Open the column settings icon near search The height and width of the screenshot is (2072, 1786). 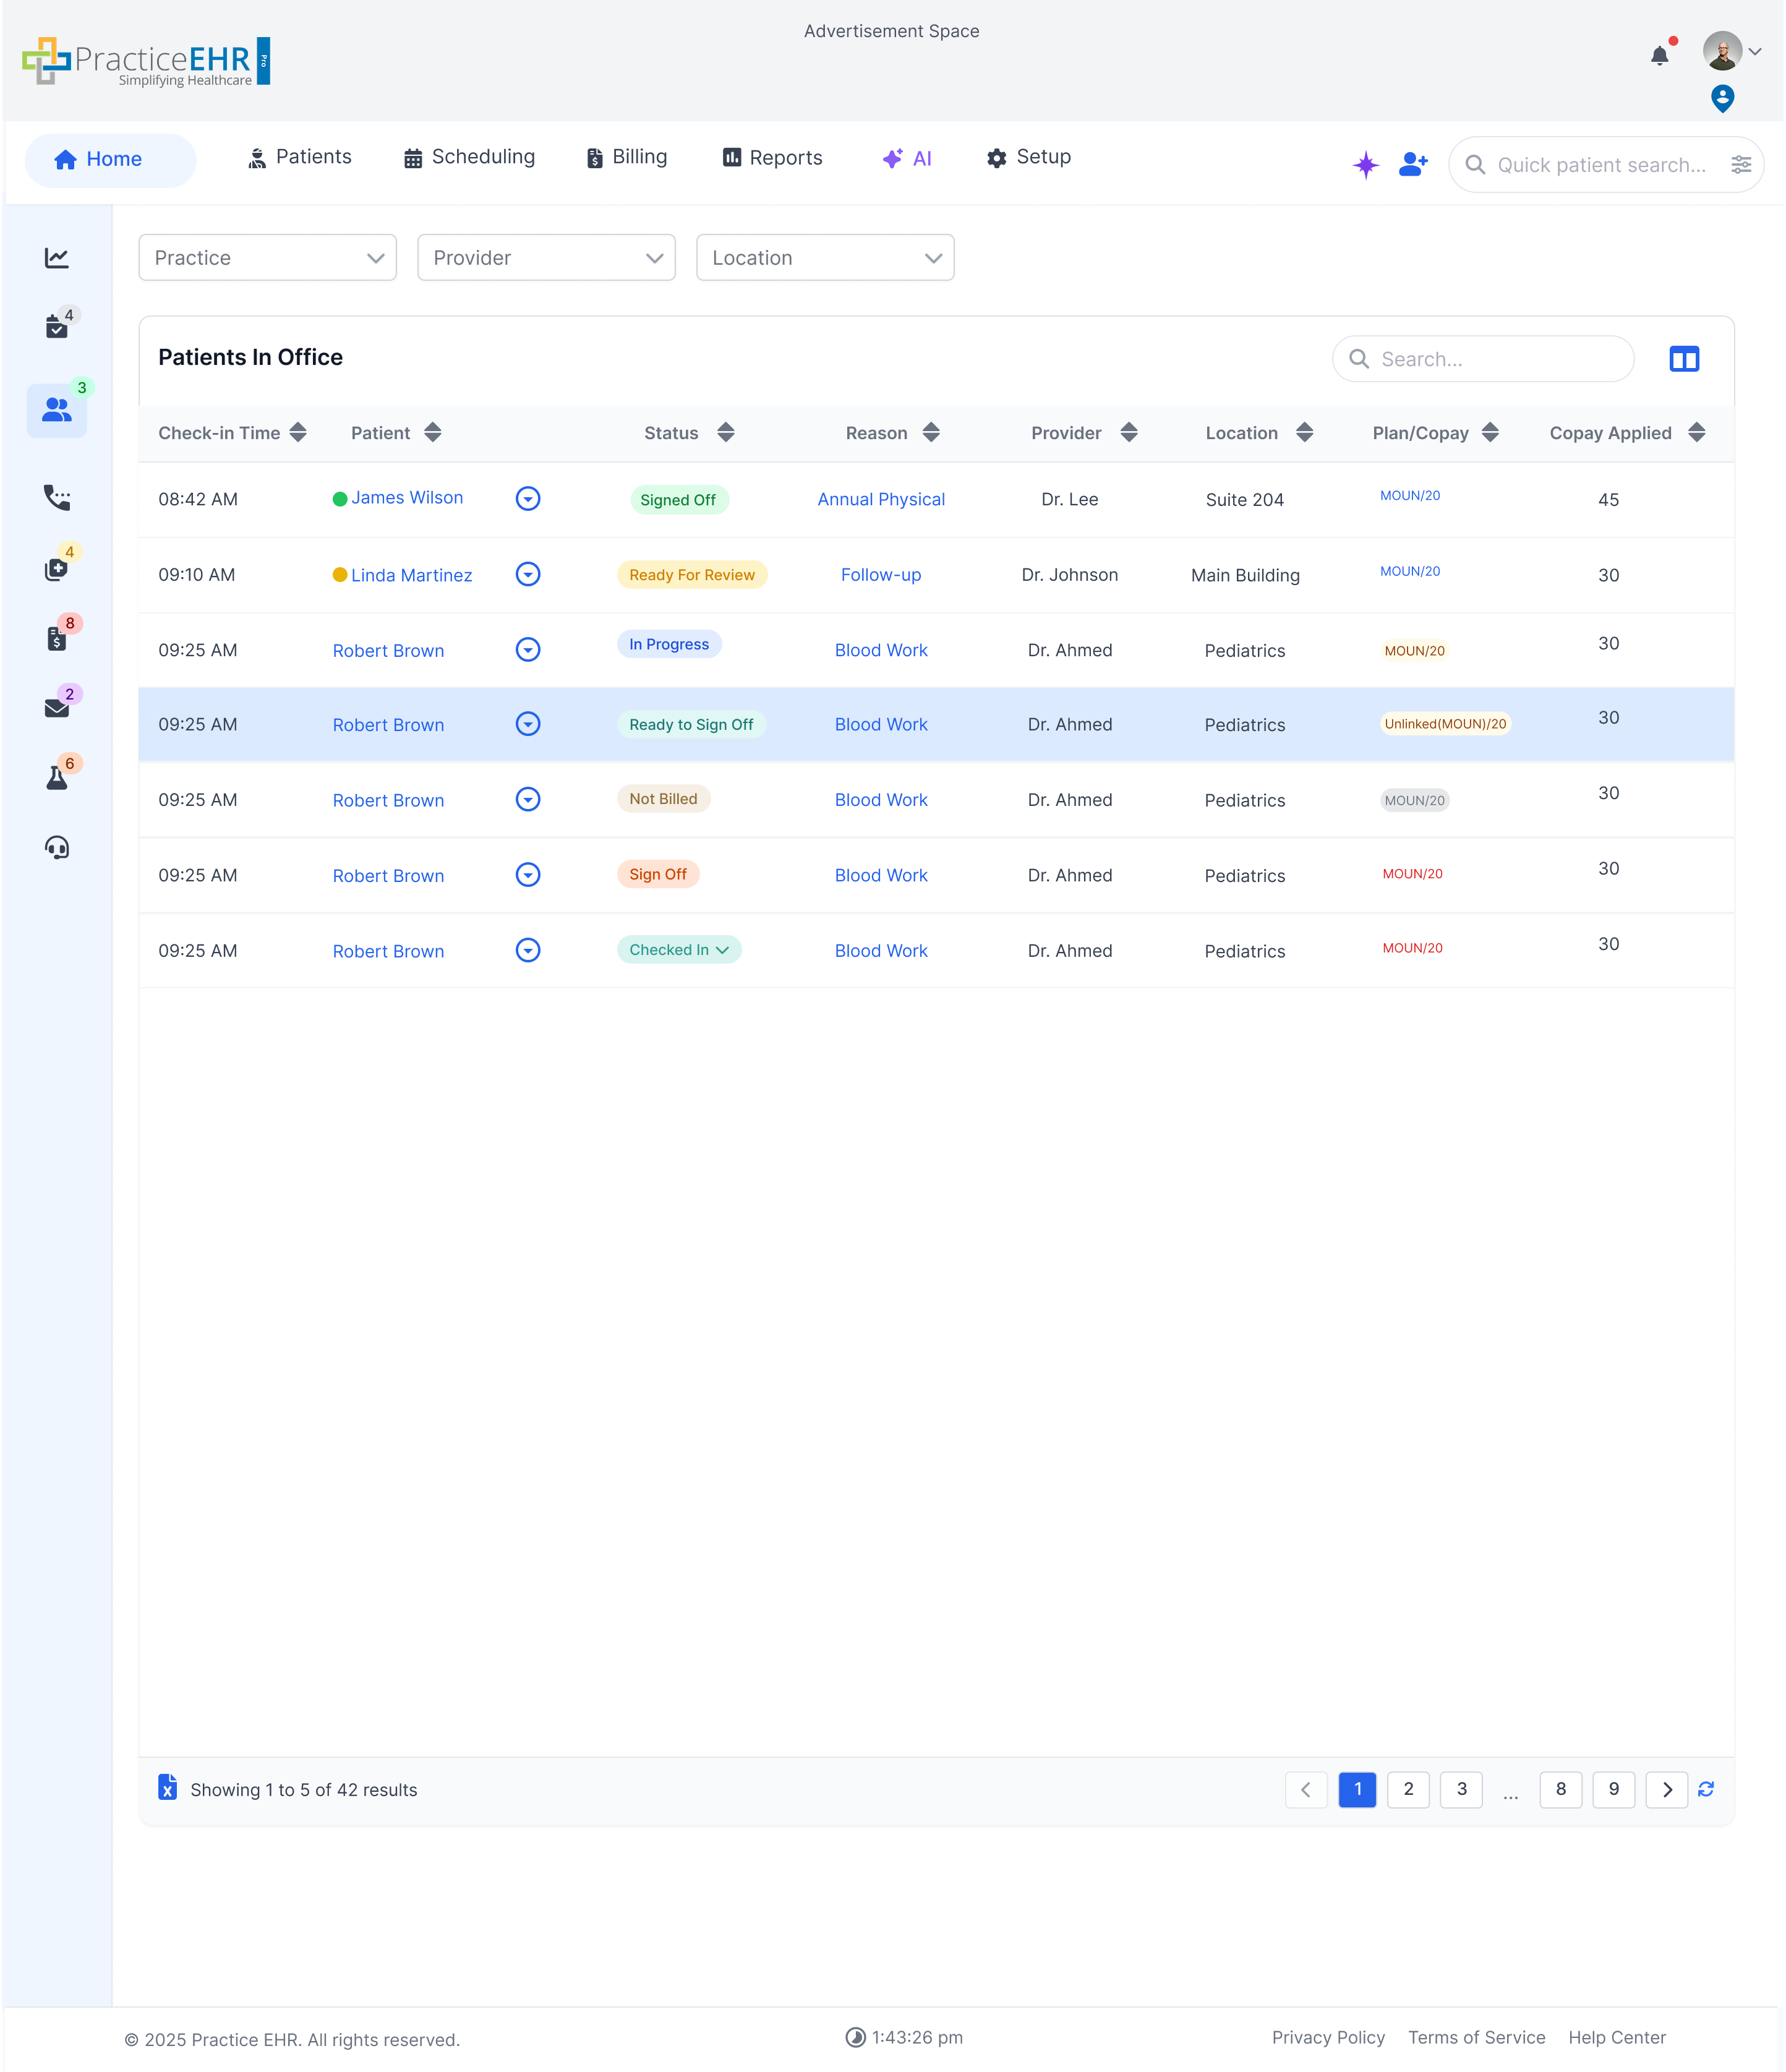point(1684,358)
